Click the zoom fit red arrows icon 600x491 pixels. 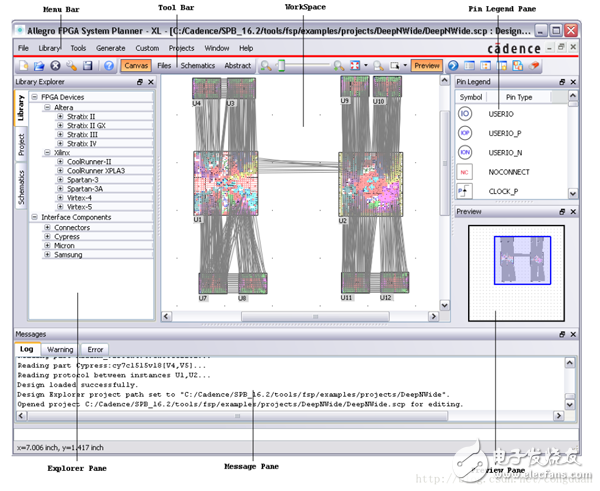click(355, 65)
